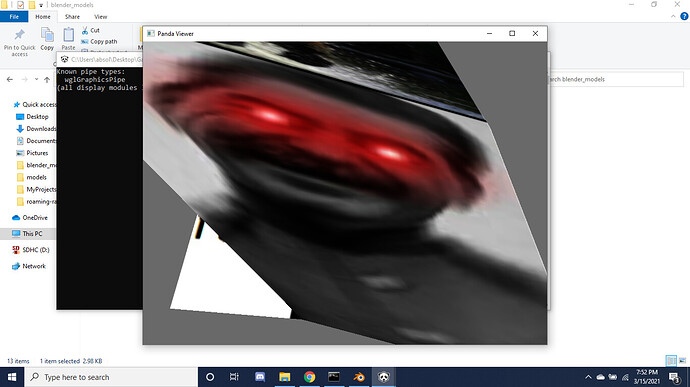The image size is (690, 387).
Task: Open Downloads in the navigation pane
Action: tap(36, 129)
